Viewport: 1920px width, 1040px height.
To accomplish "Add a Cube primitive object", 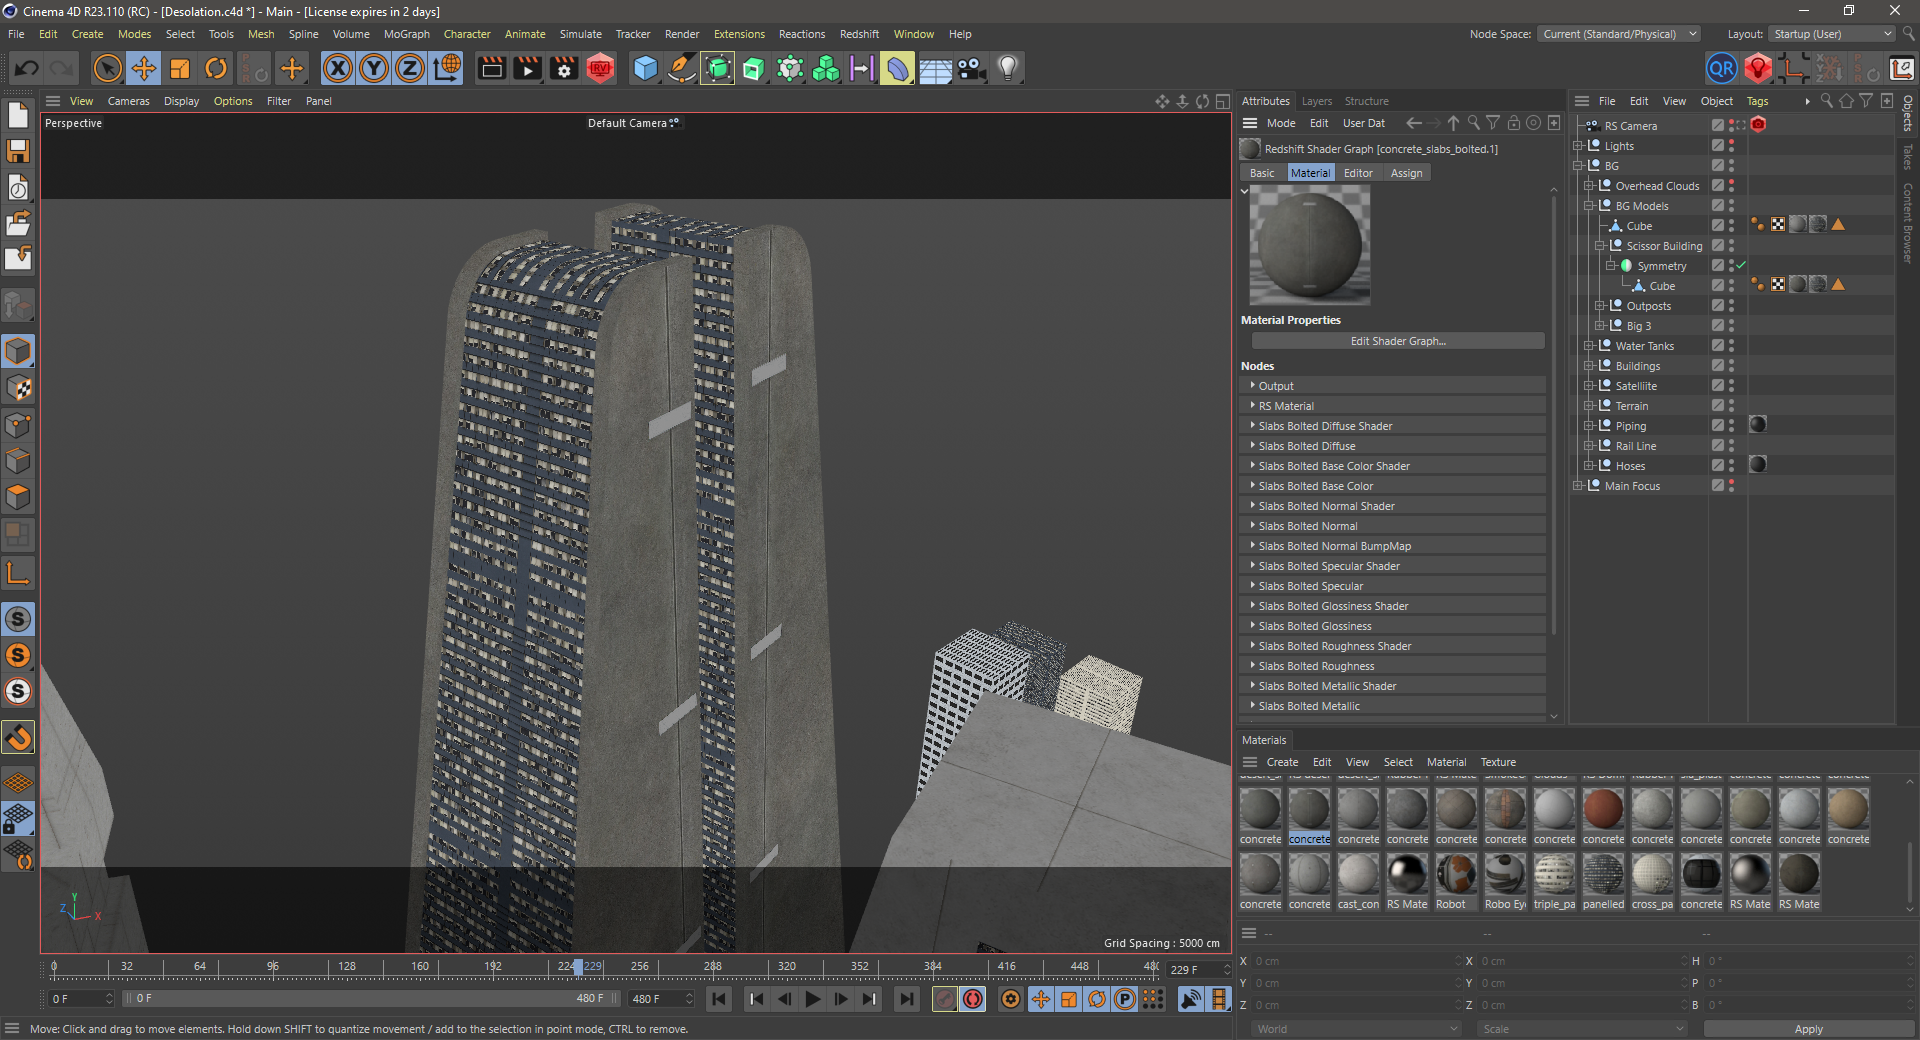I will tap(646, 68).
